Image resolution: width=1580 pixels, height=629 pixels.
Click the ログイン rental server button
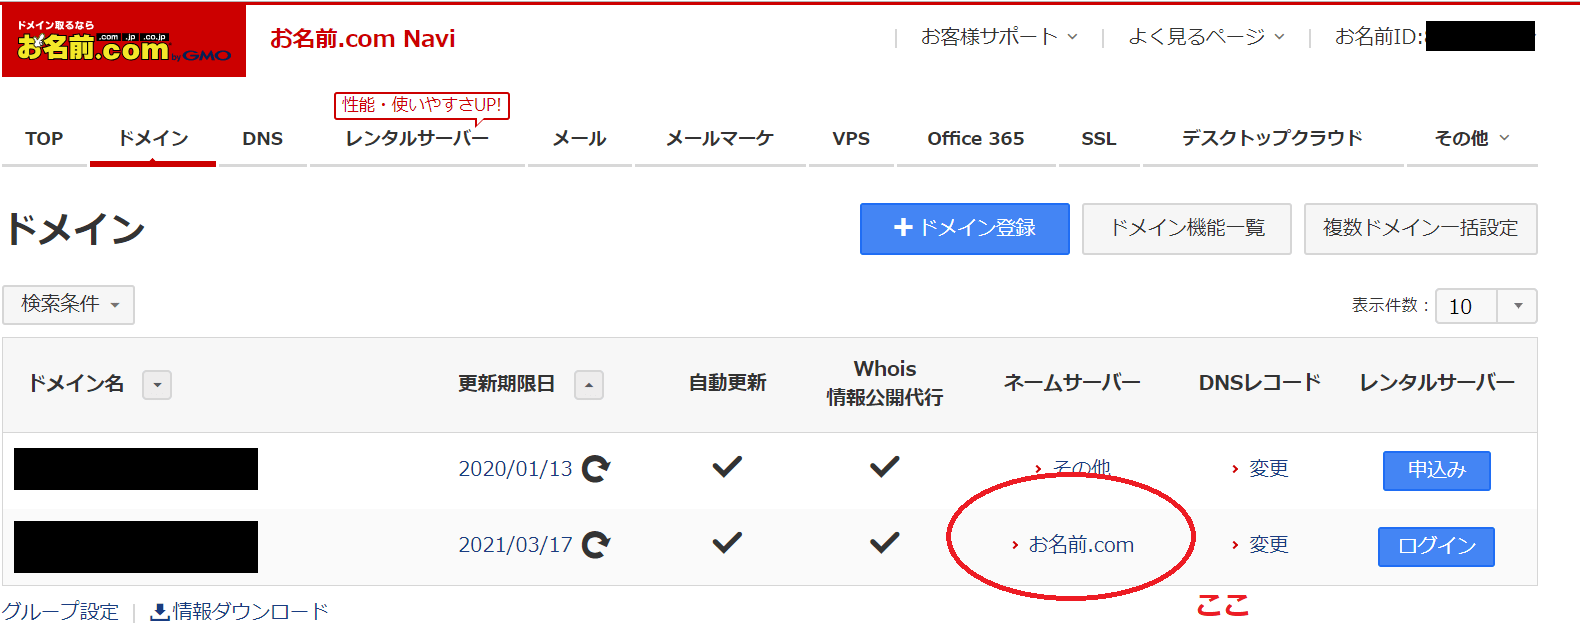pyautogui.click(x=1437, y=546)
